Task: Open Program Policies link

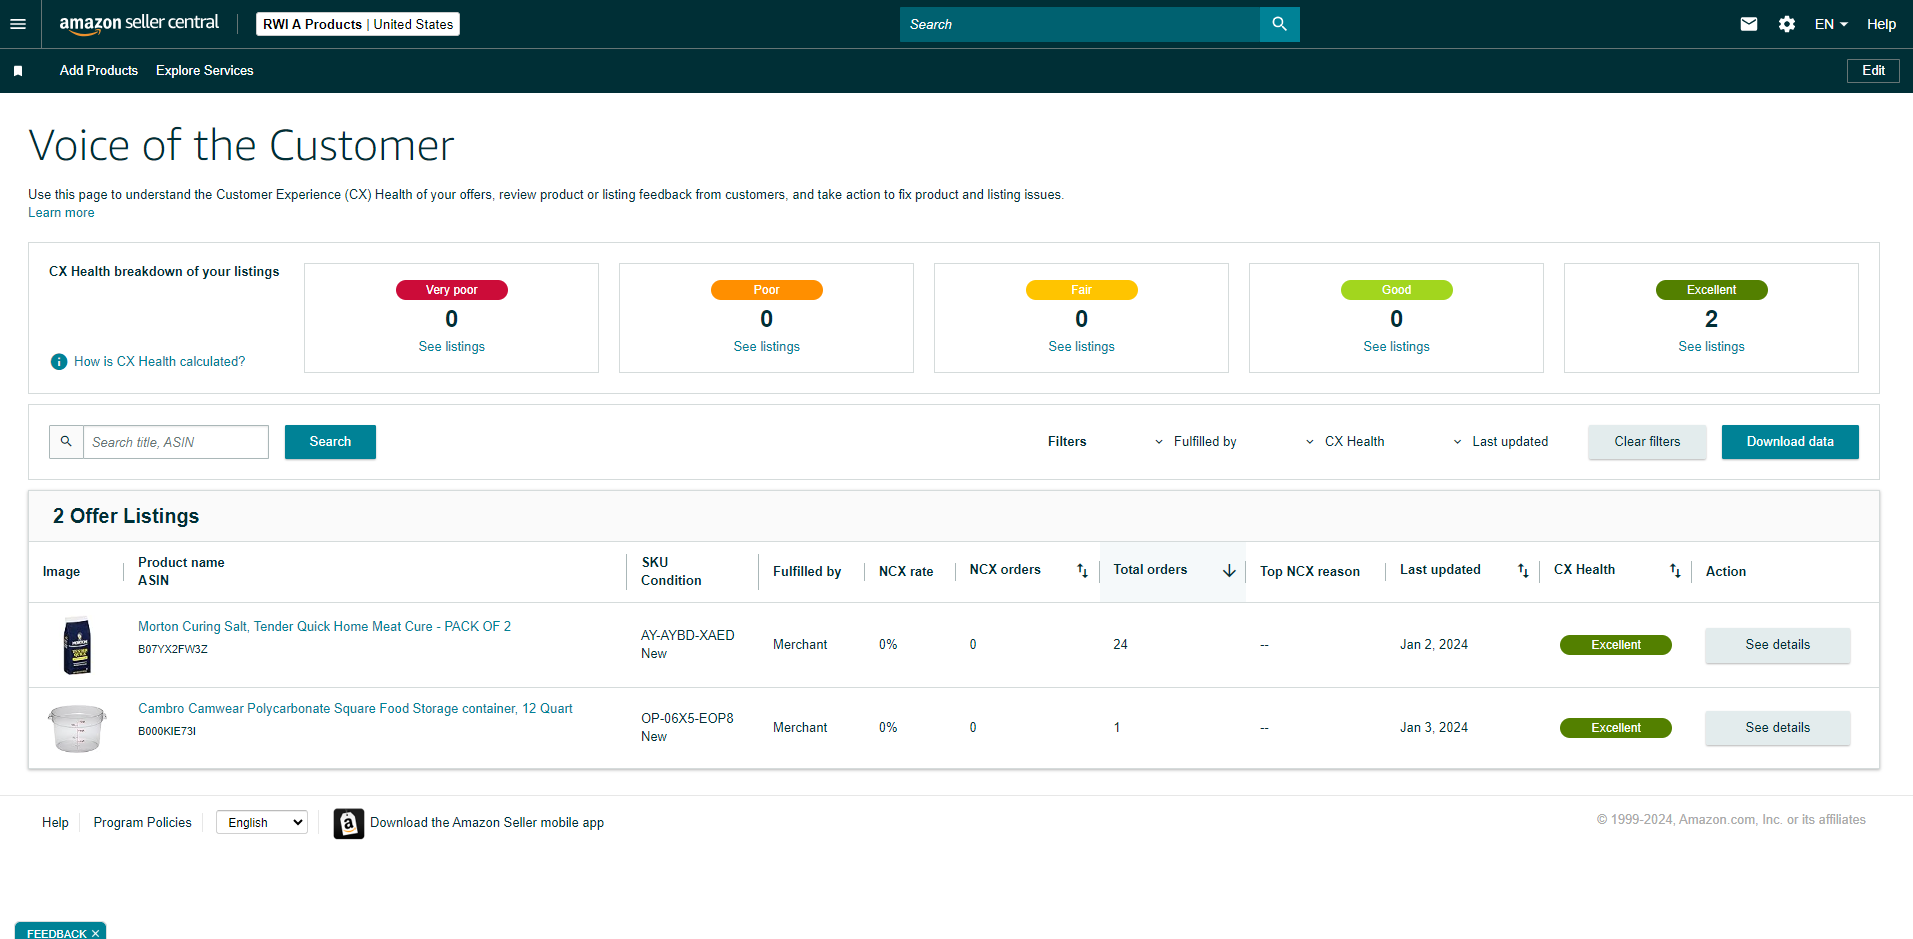Action: pyautogui.click(x=143, y=823)
